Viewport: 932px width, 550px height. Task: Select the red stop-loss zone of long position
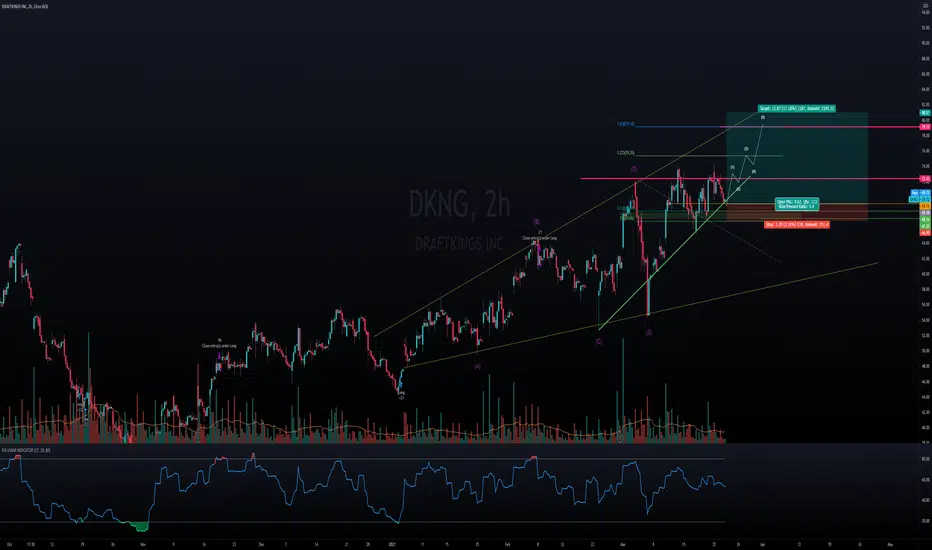[796, 213]
